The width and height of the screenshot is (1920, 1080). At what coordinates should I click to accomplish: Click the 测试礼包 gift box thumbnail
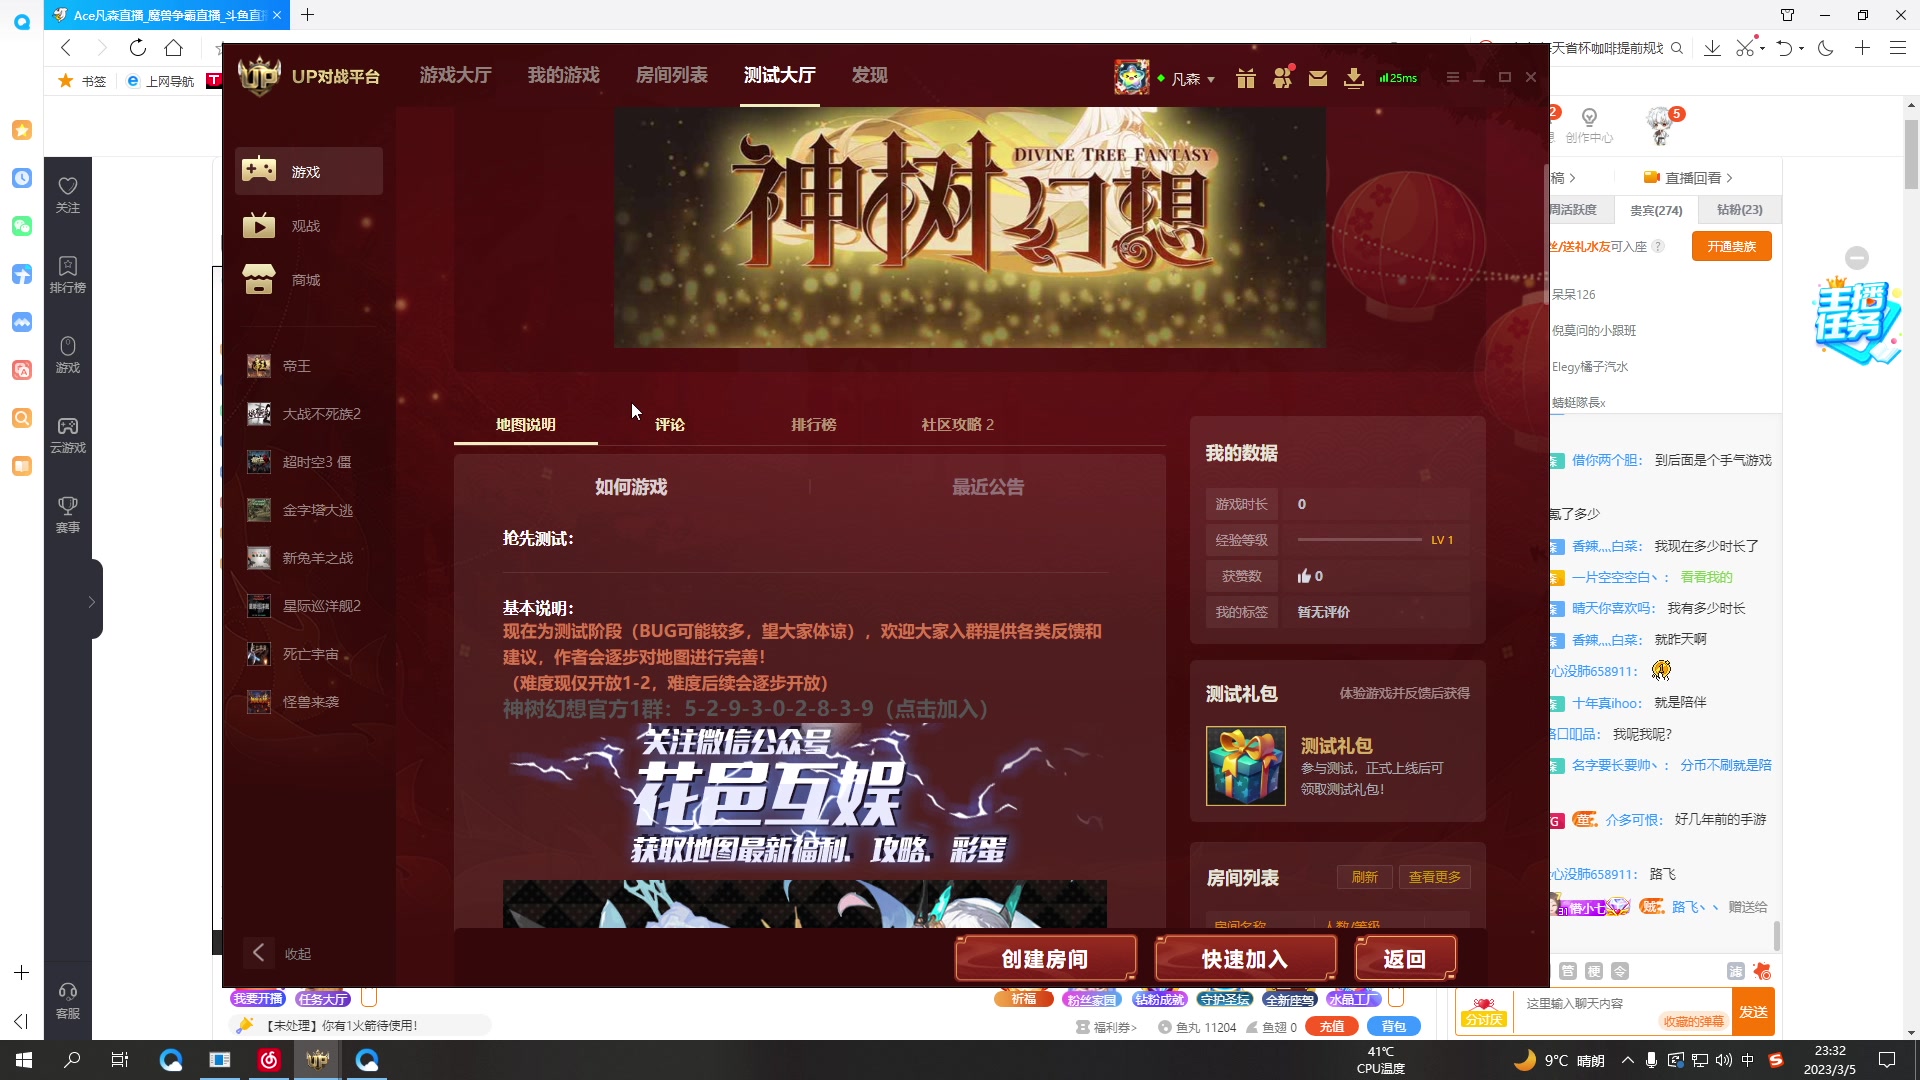point(1245,766)
